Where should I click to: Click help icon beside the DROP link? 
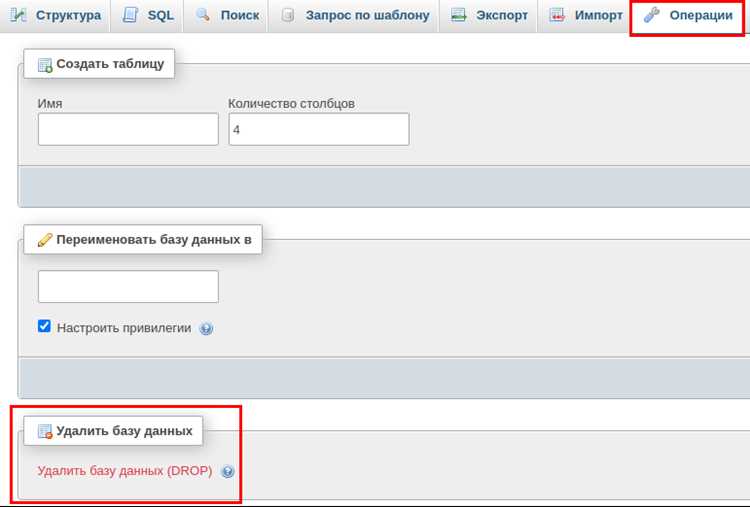coord(228,472)
